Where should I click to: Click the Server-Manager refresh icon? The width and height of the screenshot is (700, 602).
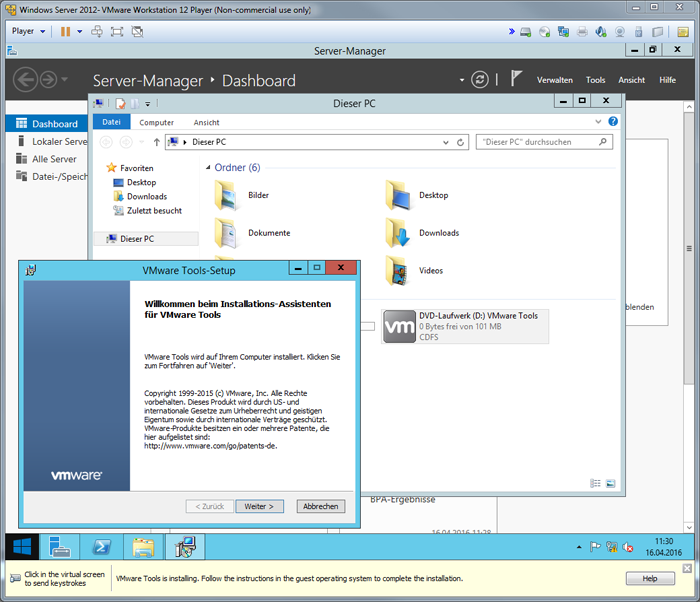[479, 80]
